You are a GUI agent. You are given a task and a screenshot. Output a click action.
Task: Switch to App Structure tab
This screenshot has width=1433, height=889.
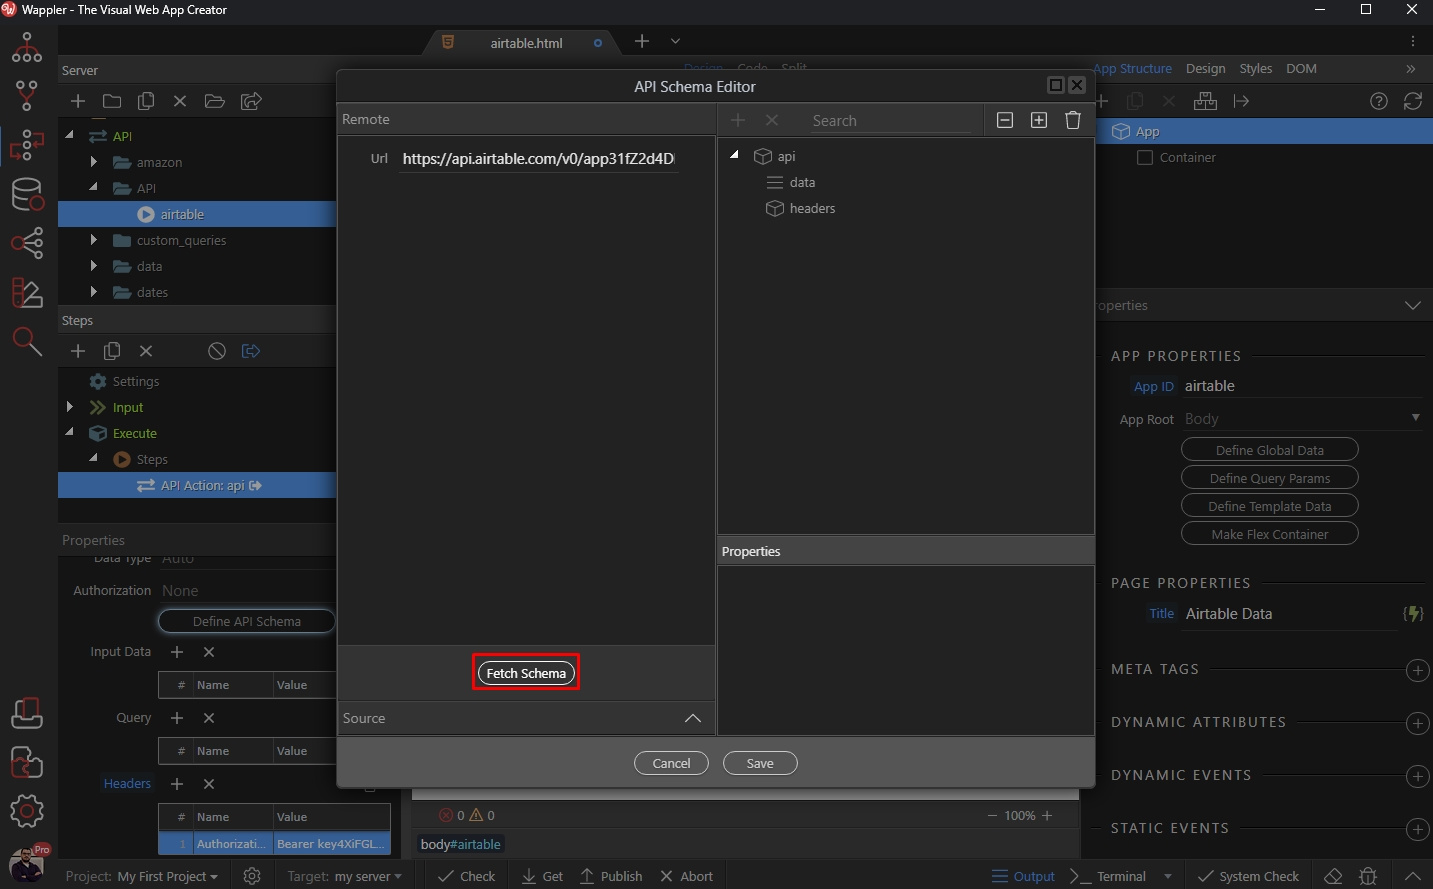(1132, 68)
